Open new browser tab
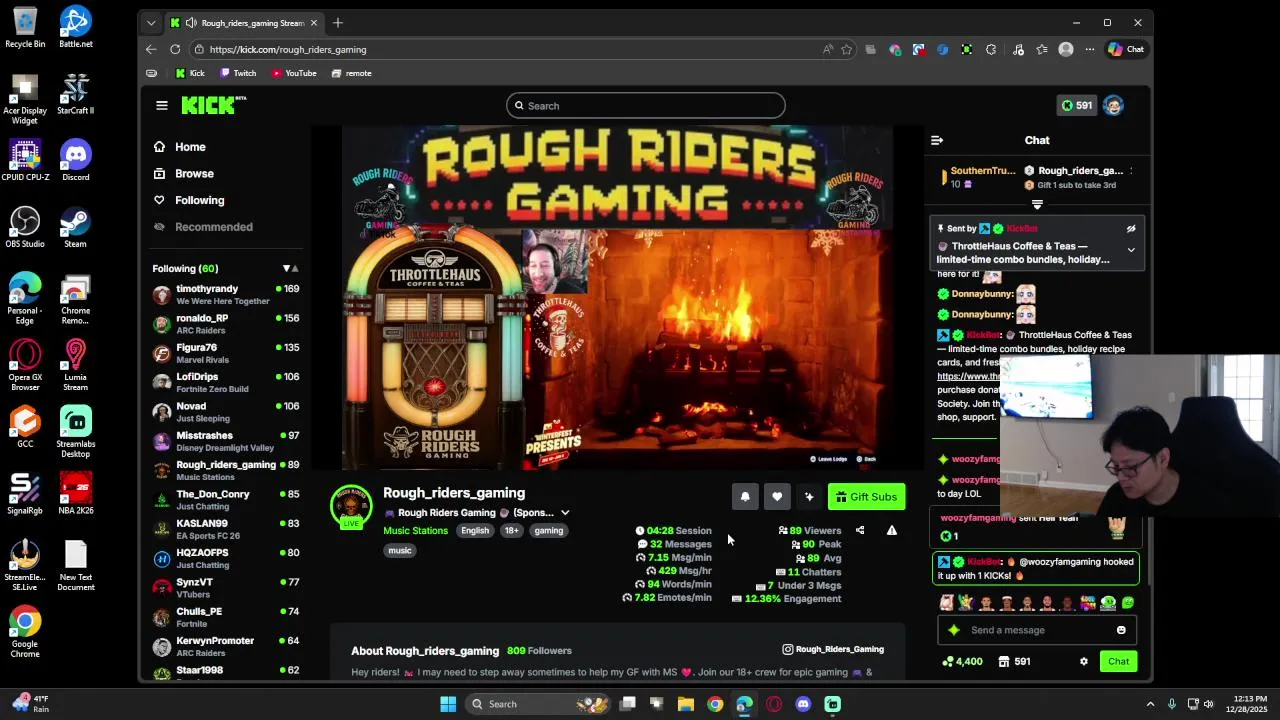The image size is (1280, 720). tap(338, 22)
